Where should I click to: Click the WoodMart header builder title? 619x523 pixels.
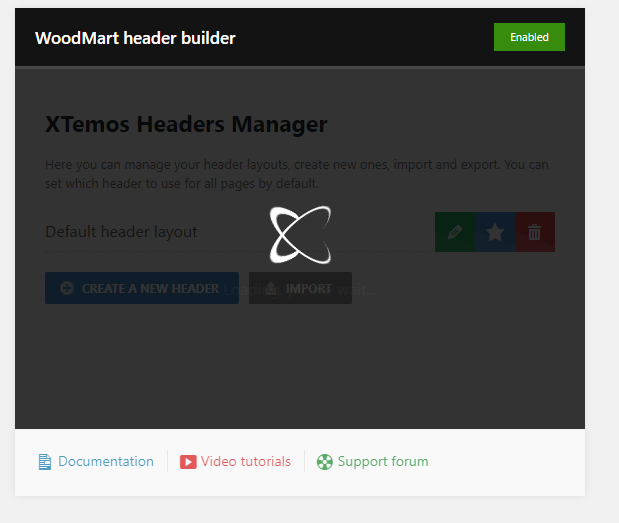[135, 38]
